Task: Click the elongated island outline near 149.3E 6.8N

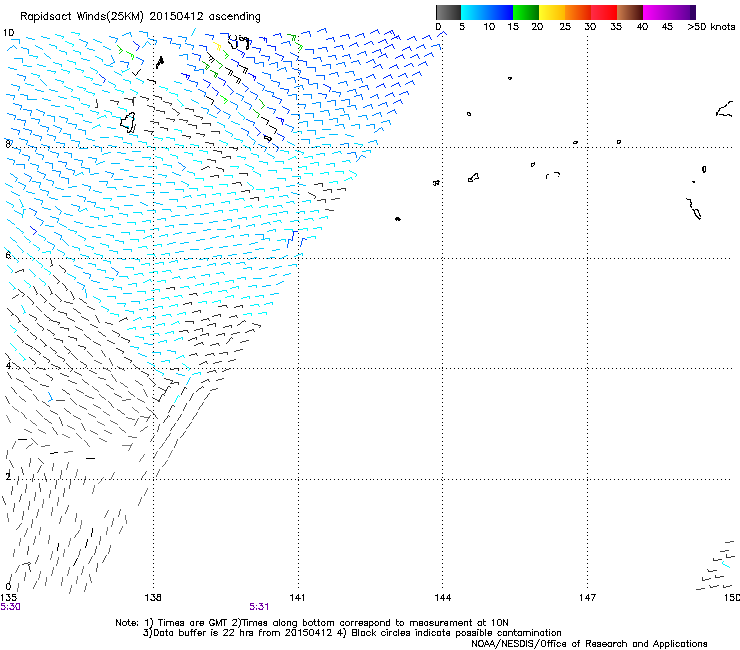Action: click(x=694, y=209)
